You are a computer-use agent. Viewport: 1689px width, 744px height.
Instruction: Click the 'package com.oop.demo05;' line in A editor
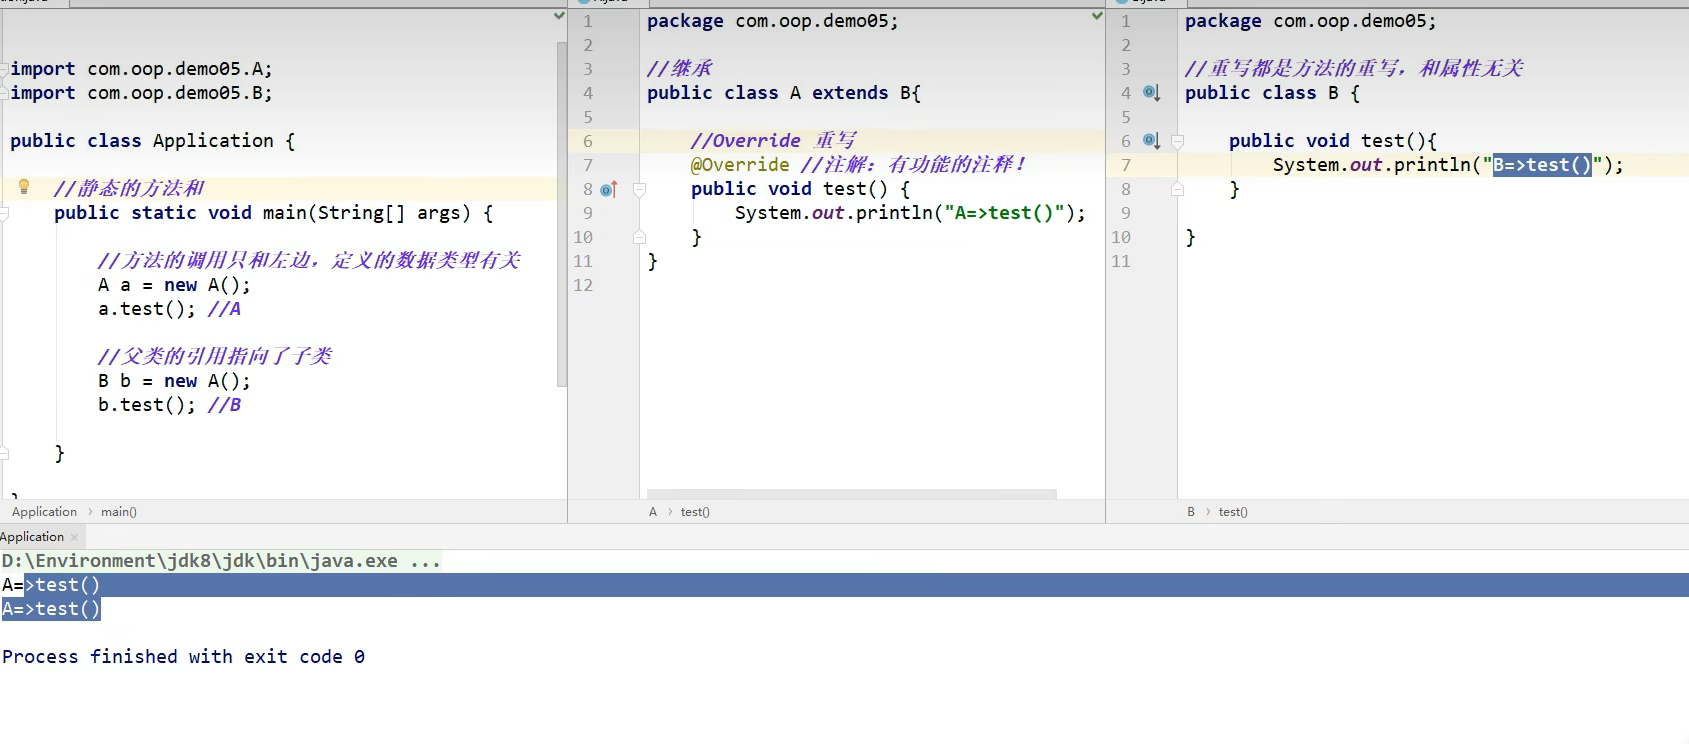click(x=772, y=21)
